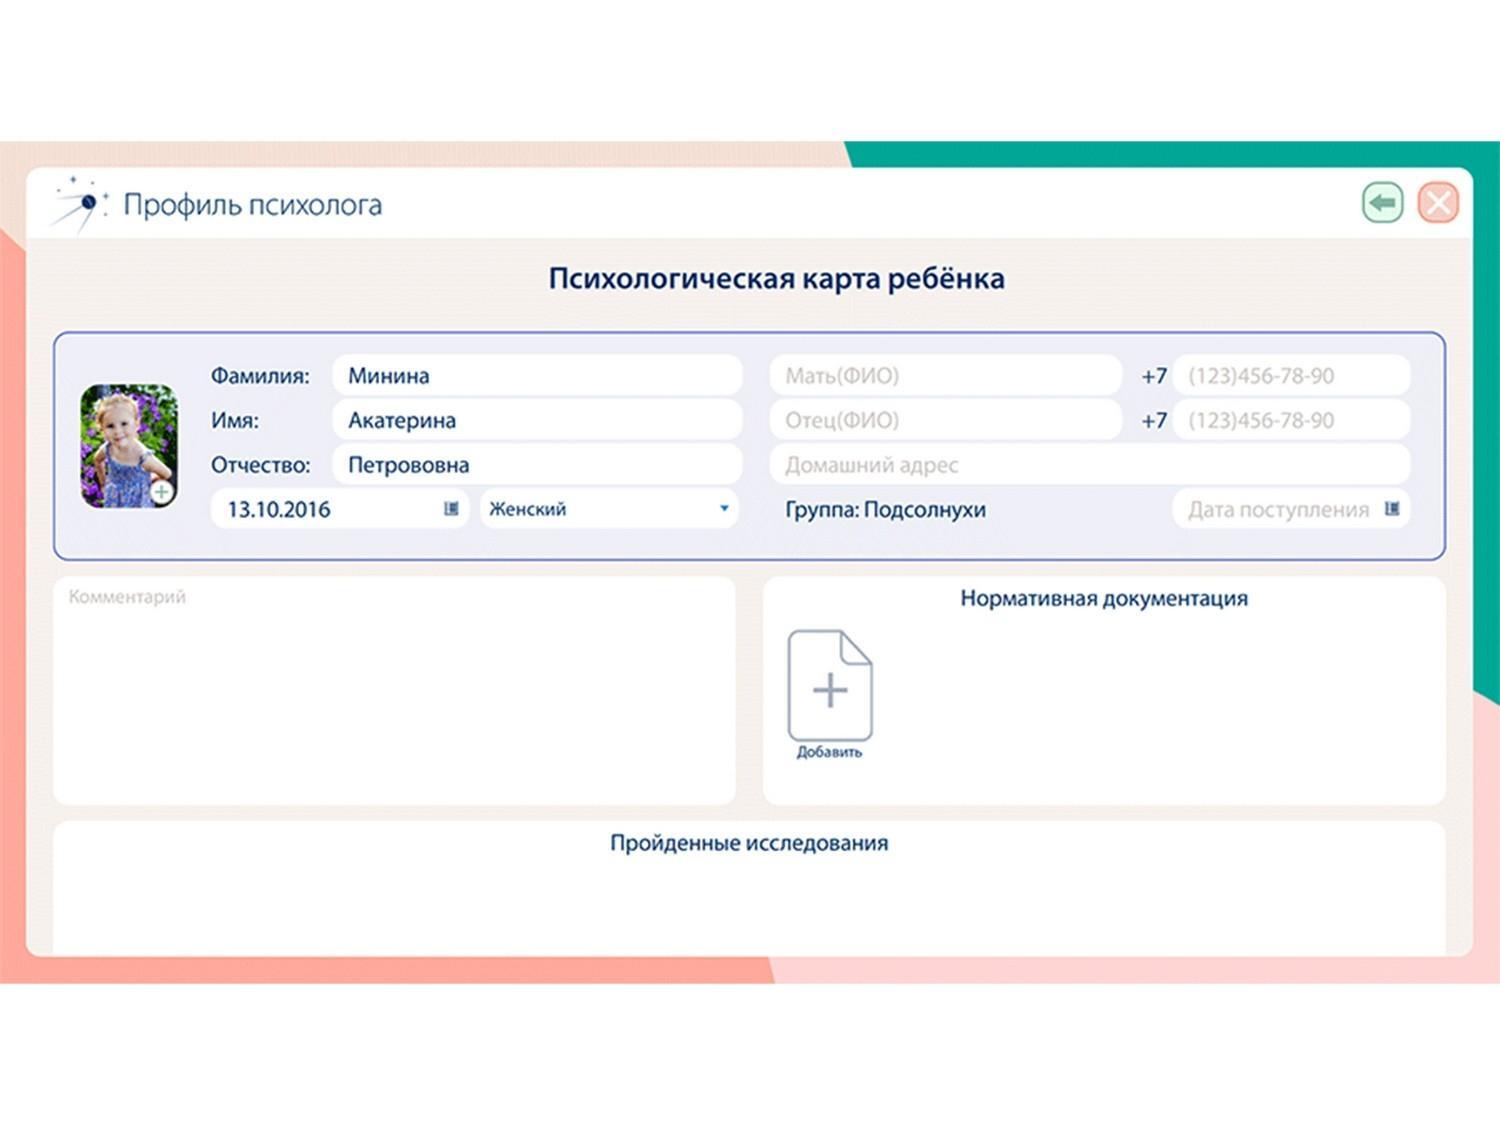
Task: Edit the Имя field with Акатерина
Action: (536, 420)
